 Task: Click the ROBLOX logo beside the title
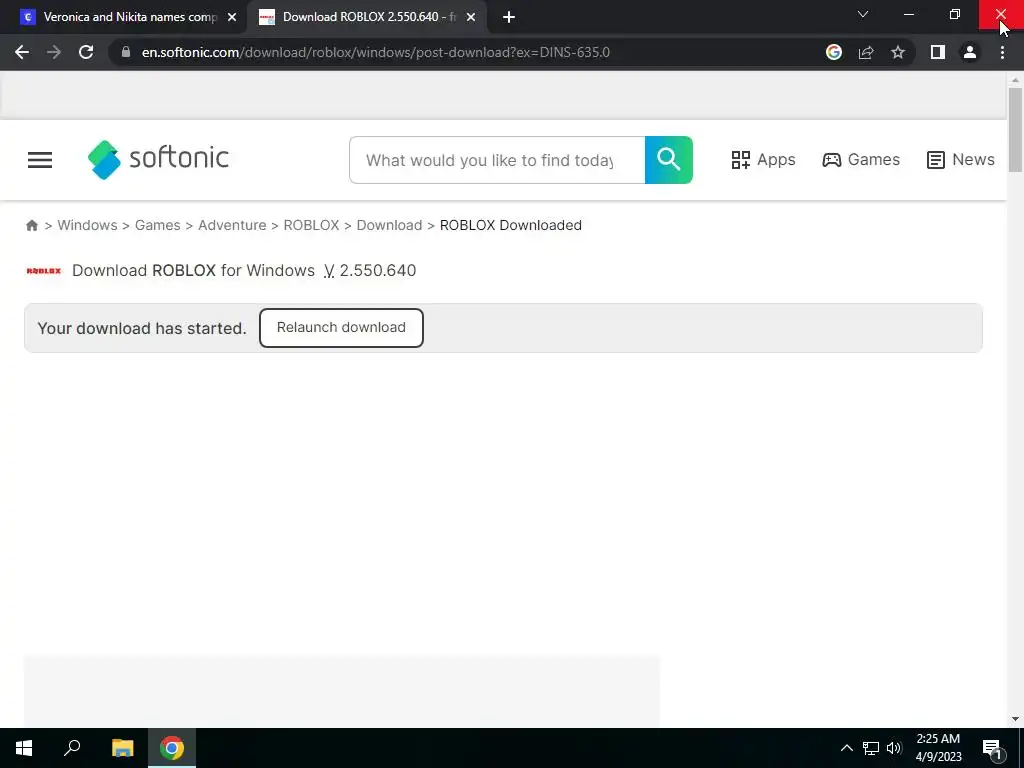pyautogui.click(x=44, y=270)
